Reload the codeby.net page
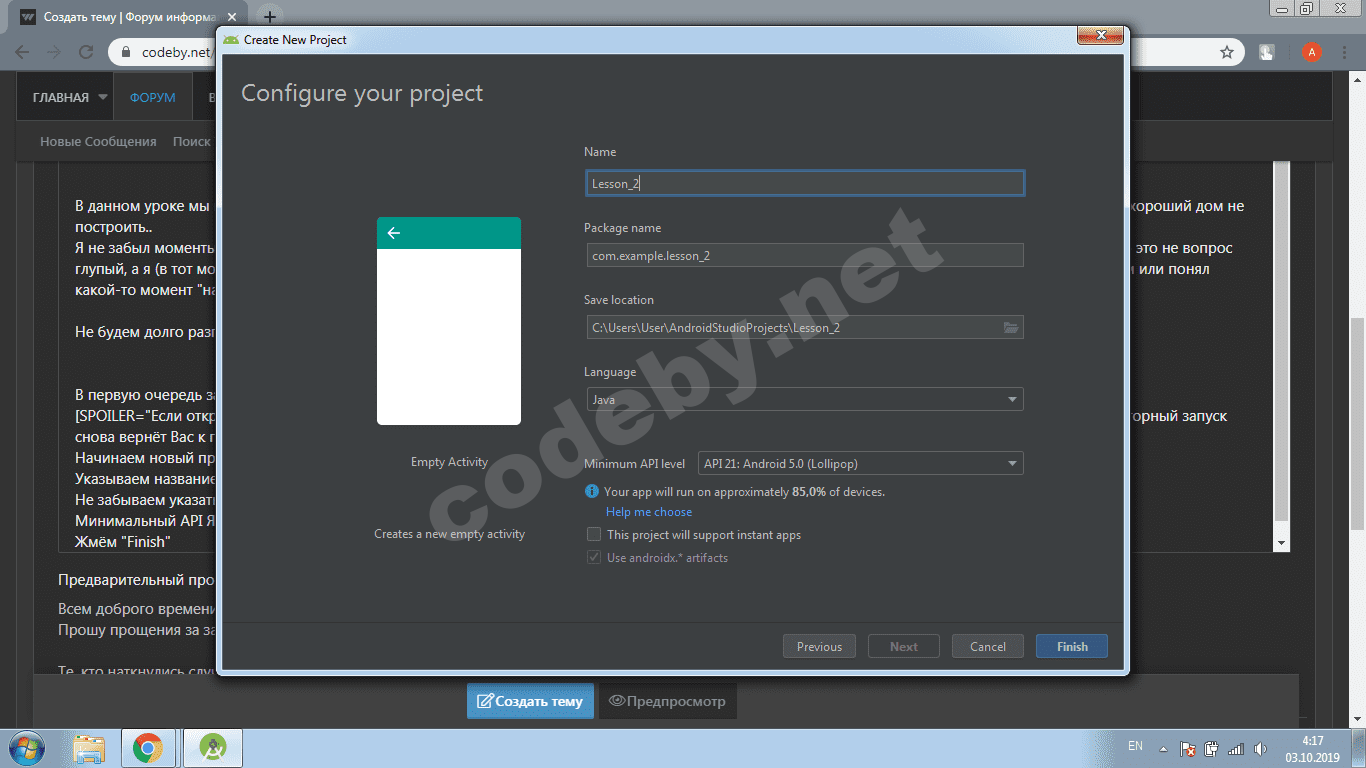This screenshot has height=768, width=1366. [x=87, y=52]
